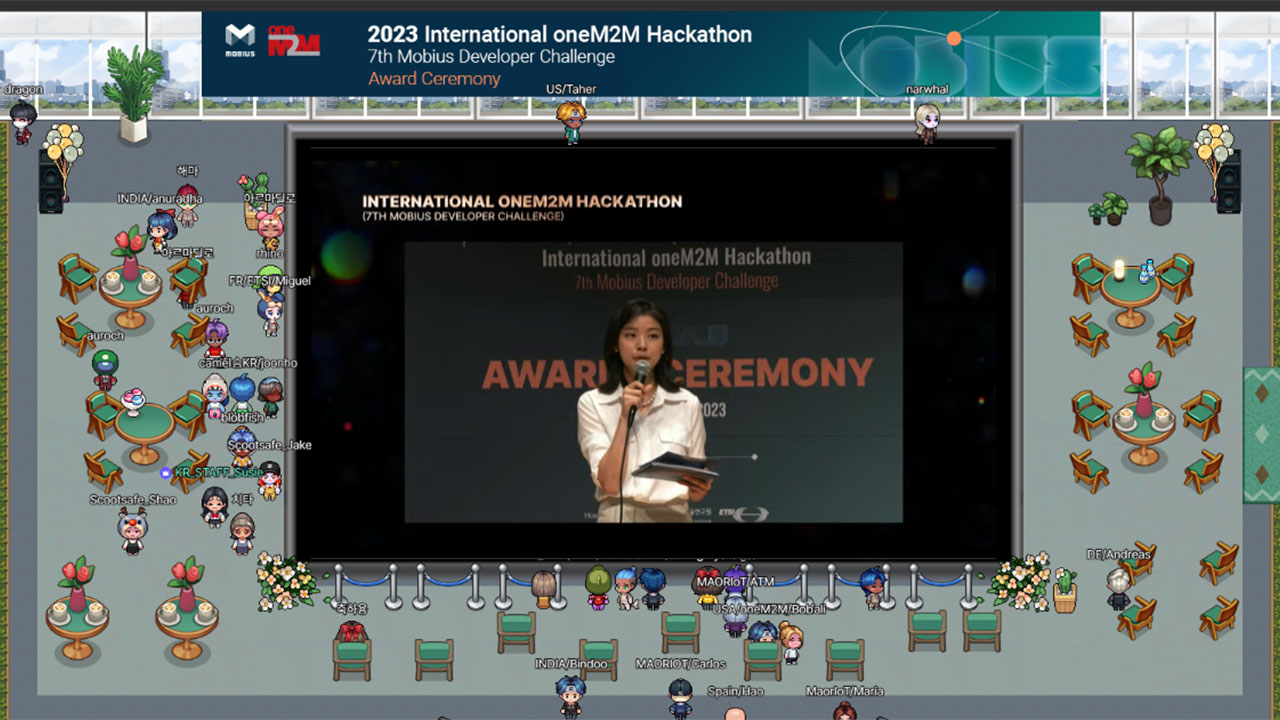Click the 2023 International oneM2M Hackathon banner title
This screenshot has width=1280, height=720.
[x=559, y=34]
